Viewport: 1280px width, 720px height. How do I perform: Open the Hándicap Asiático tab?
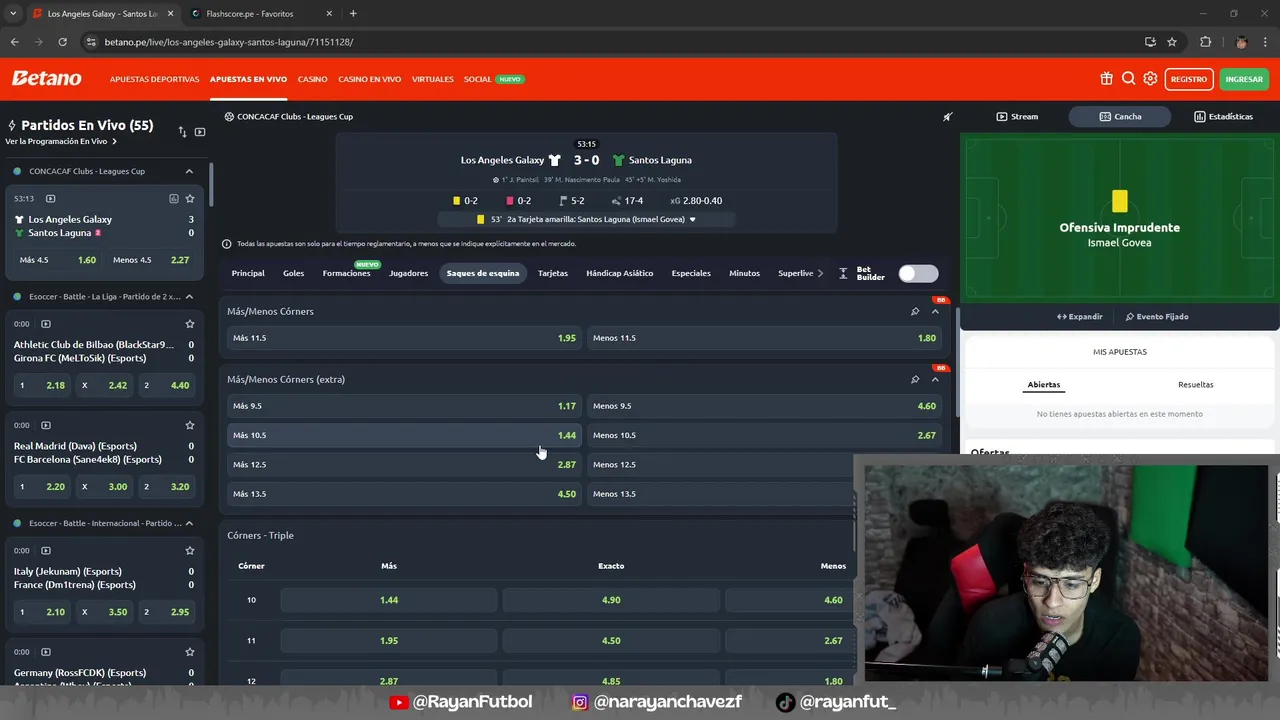coord(620,273)
